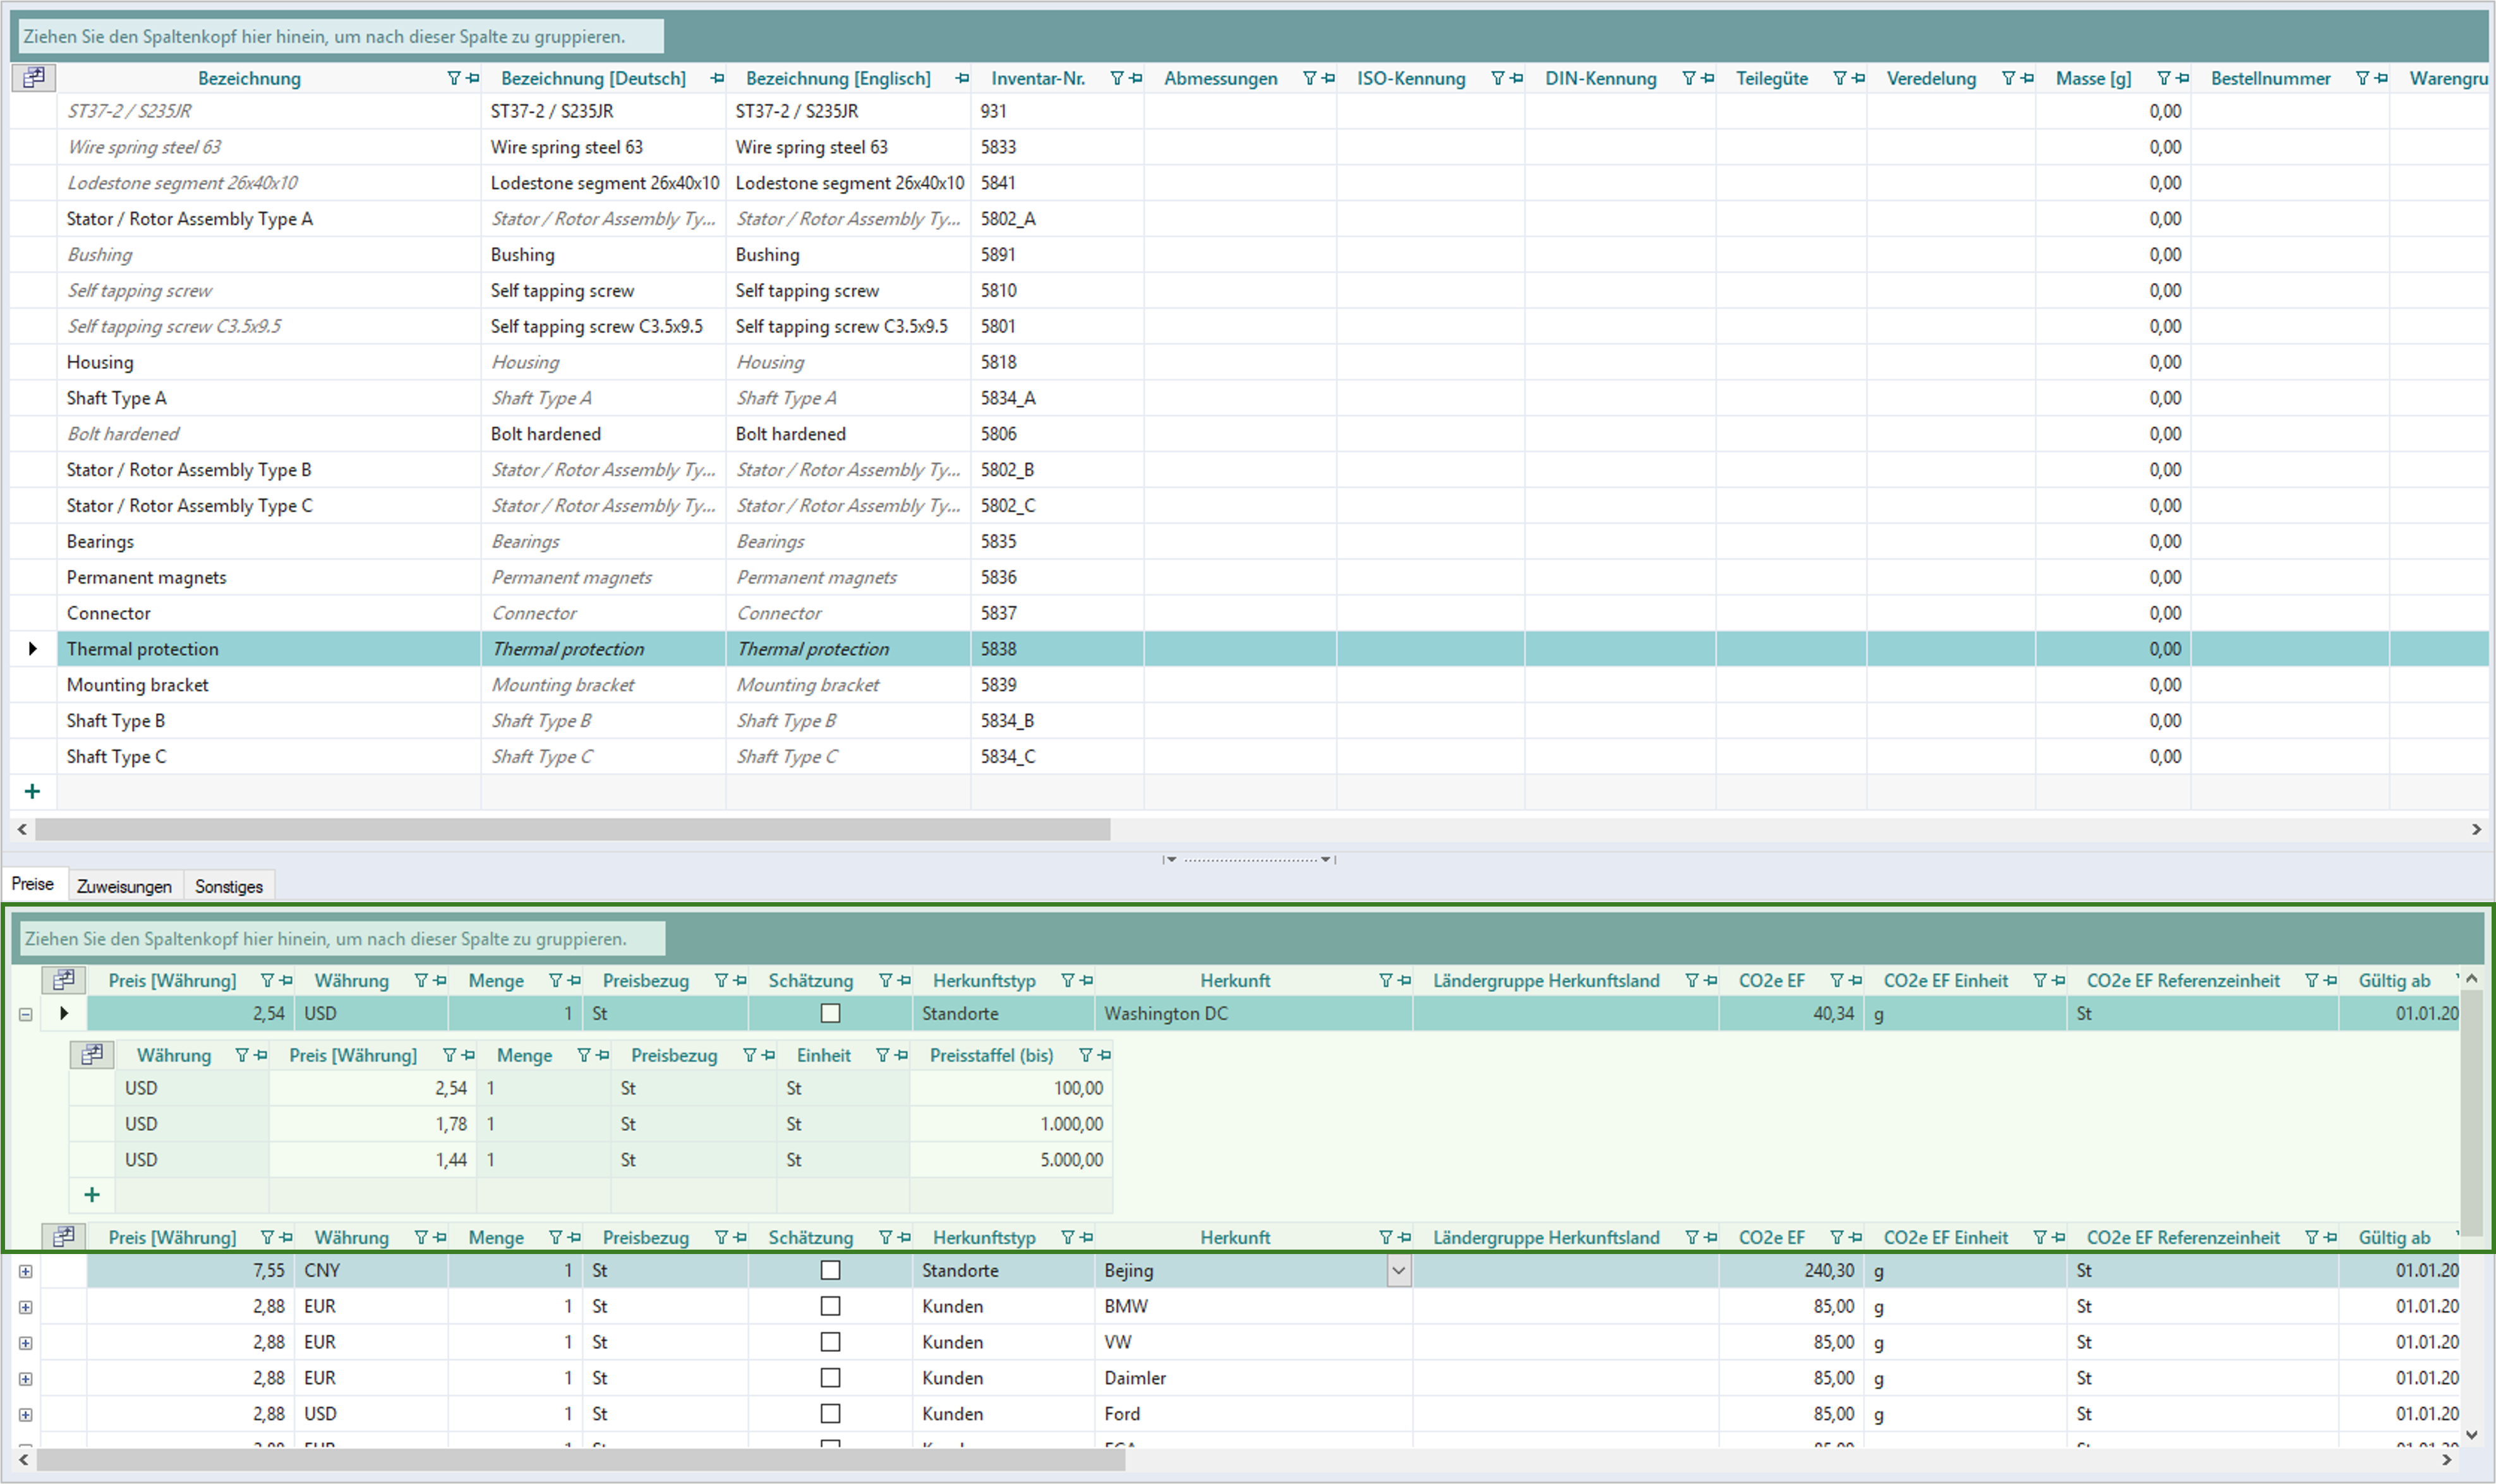Toggle Schätzung checkbox for Ford row
2496x1484 pixels.
[x=830, y=1414]
